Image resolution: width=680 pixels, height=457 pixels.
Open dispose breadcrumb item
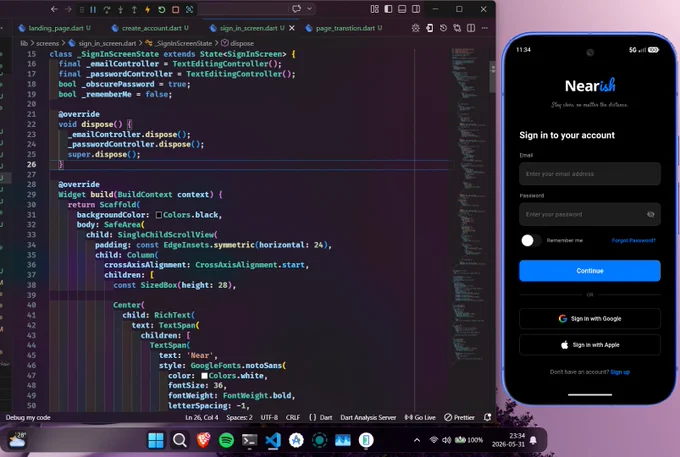[242, 43]
